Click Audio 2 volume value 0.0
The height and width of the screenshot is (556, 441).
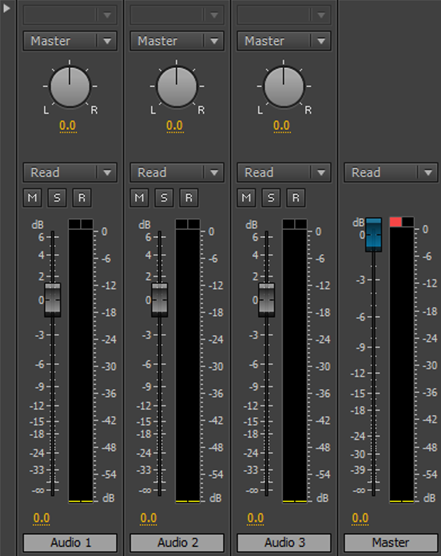tap(149, 518)
